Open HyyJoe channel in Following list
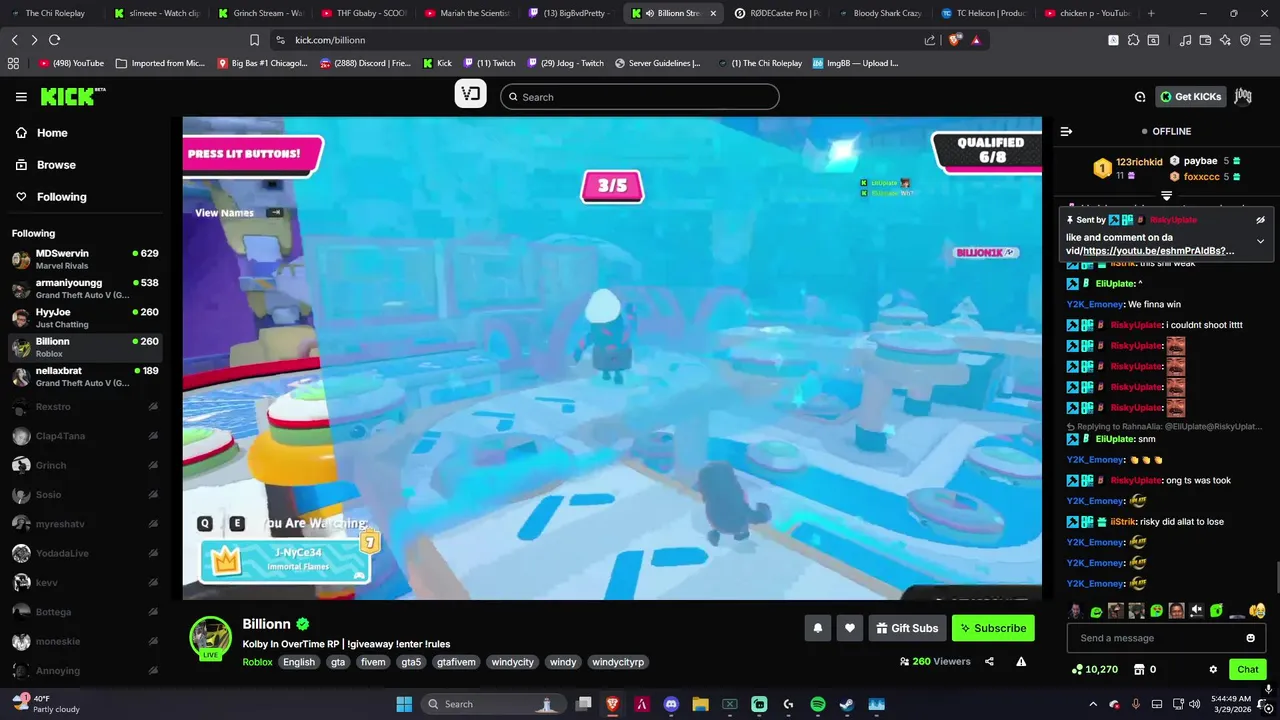Image resolution: width=1280 pixels, height=720 pixels. [85, 318]
